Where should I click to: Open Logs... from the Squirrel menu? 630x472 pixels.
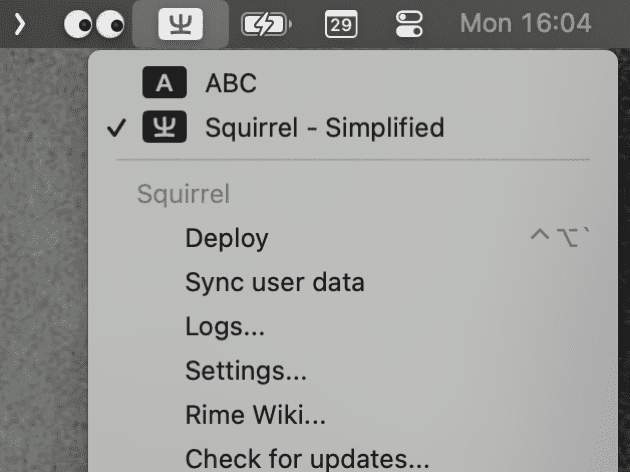[225, 326]
